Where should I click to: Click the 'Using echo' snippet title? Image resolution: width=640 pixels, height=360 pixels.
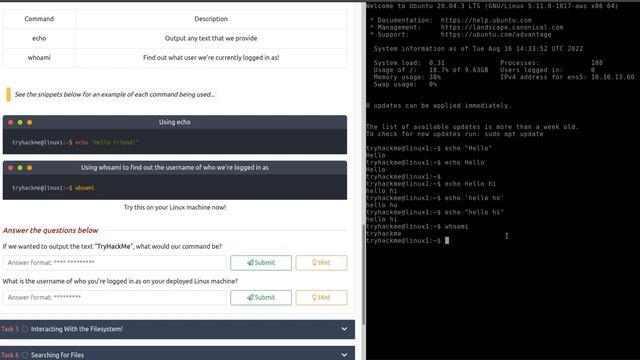(x=175, y=122)
